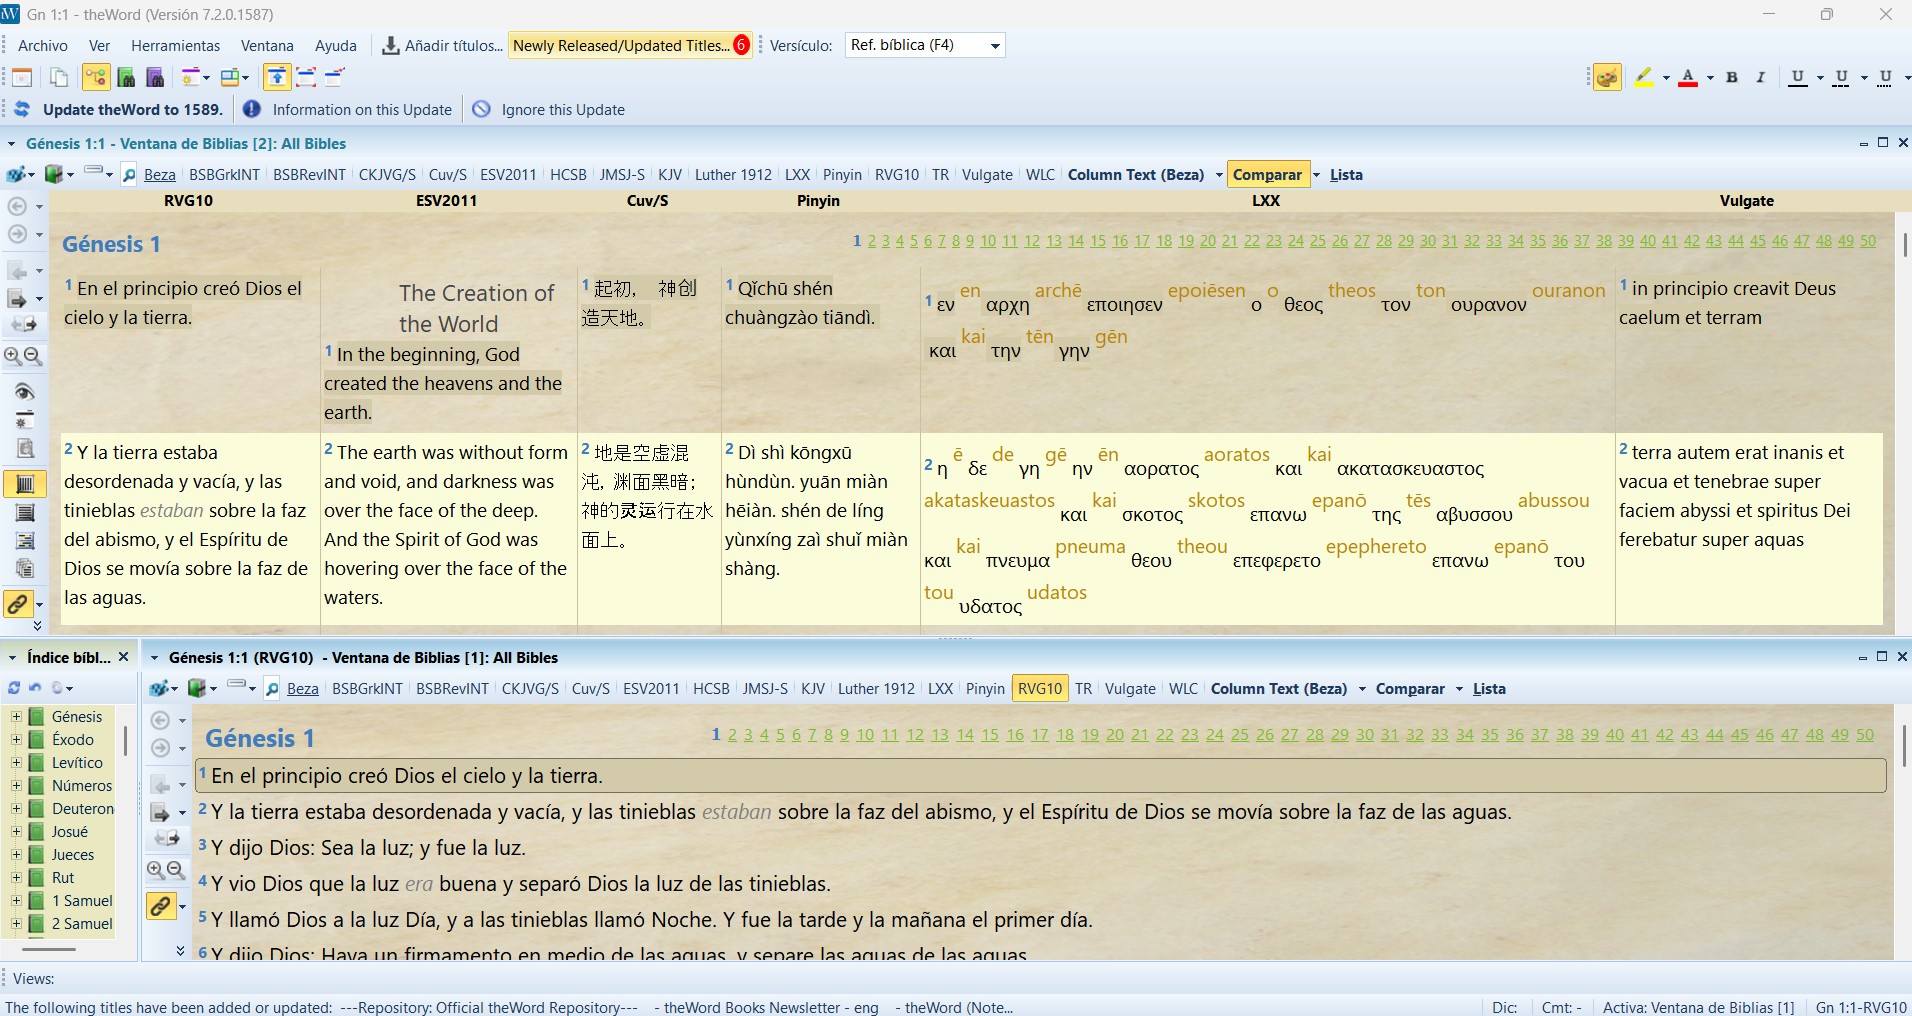Click the green book binoculars search icon
This screenshot has height=1016, width=1912.
coord(126,77)
